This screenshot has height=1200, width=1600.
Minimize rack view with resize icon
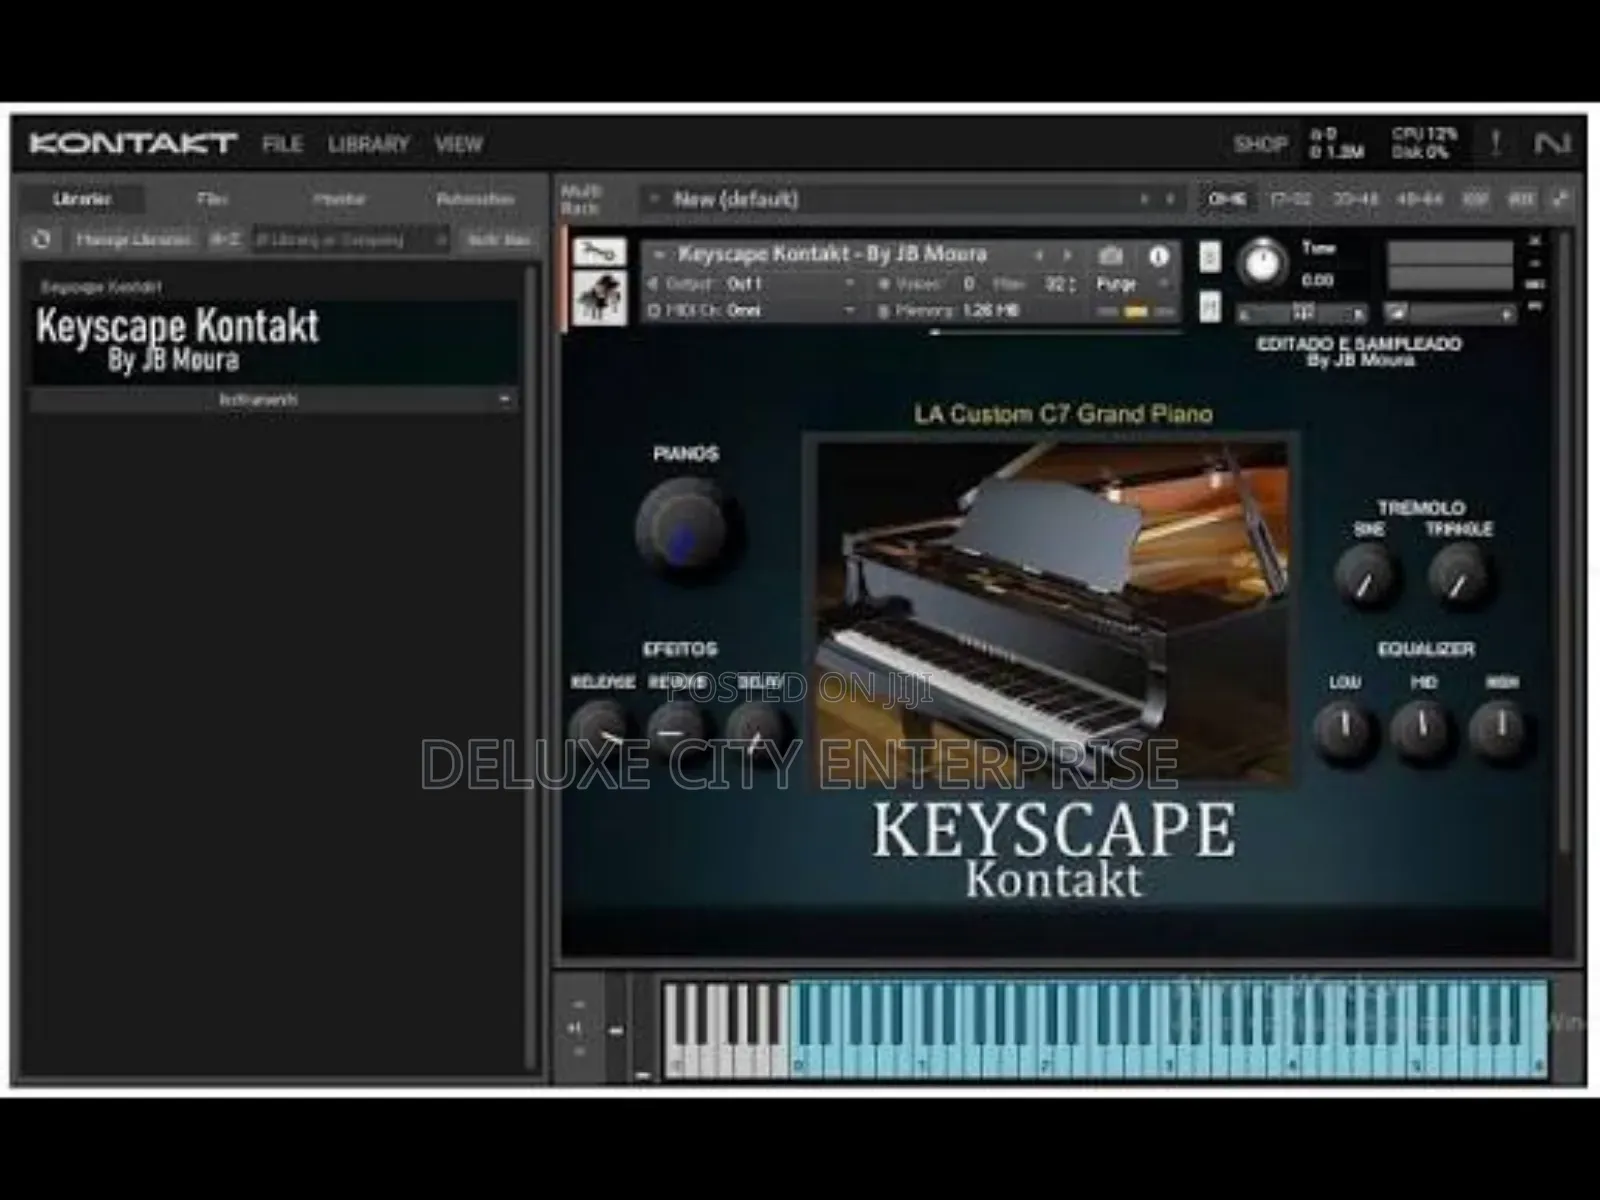click(x=1561, y=199)
